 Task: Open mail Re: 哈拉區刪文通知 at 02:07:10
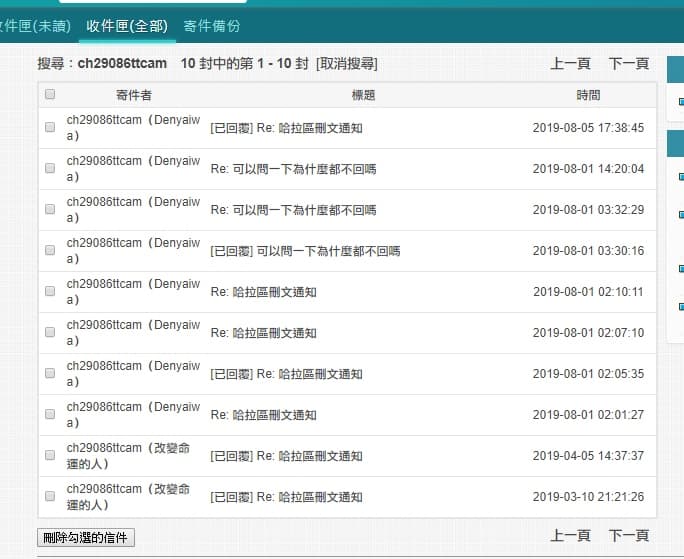pyautogui.click(x=263, y=333)
